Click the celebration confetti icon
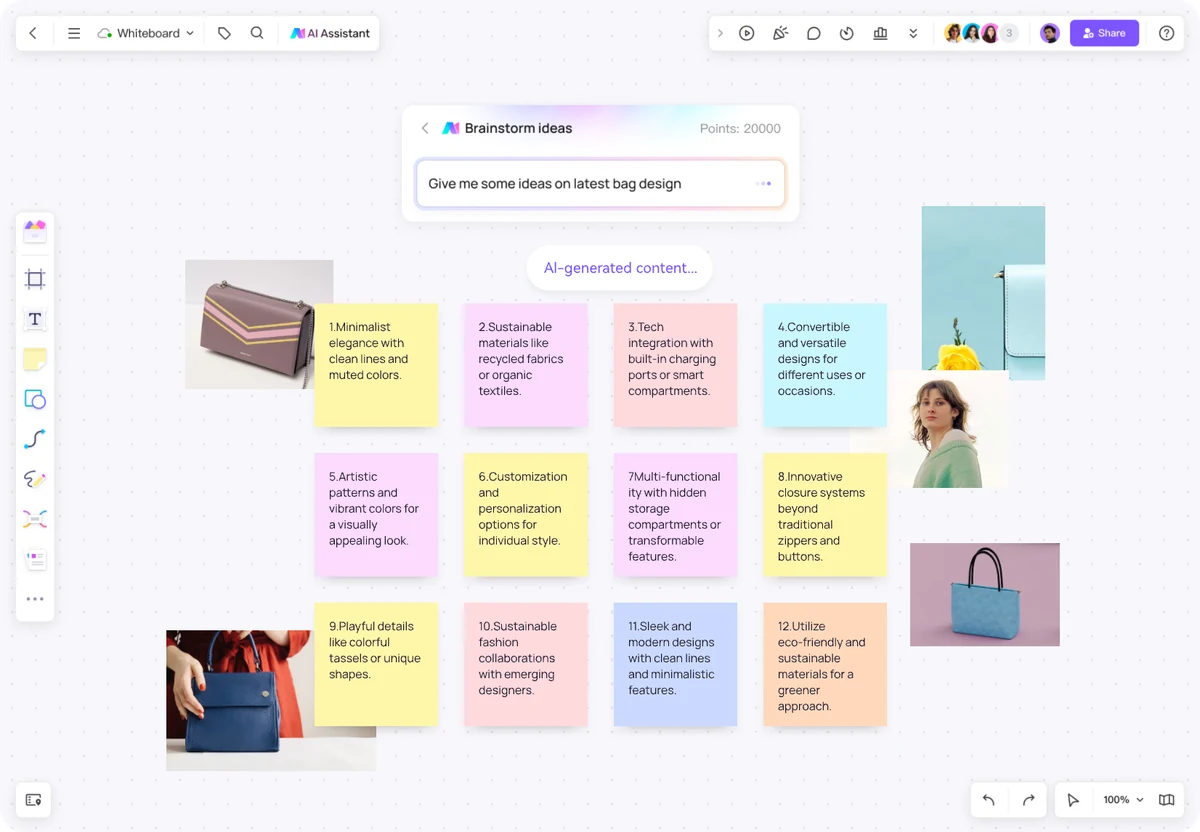Viewport: 1200px width, 832px height. click(x=780, y=33)
